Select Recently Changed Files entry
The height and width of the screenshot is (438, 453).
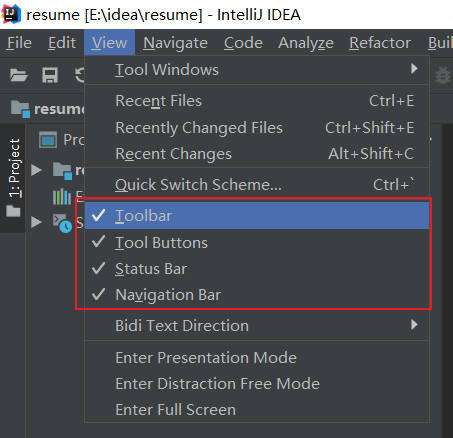point(257,128)
